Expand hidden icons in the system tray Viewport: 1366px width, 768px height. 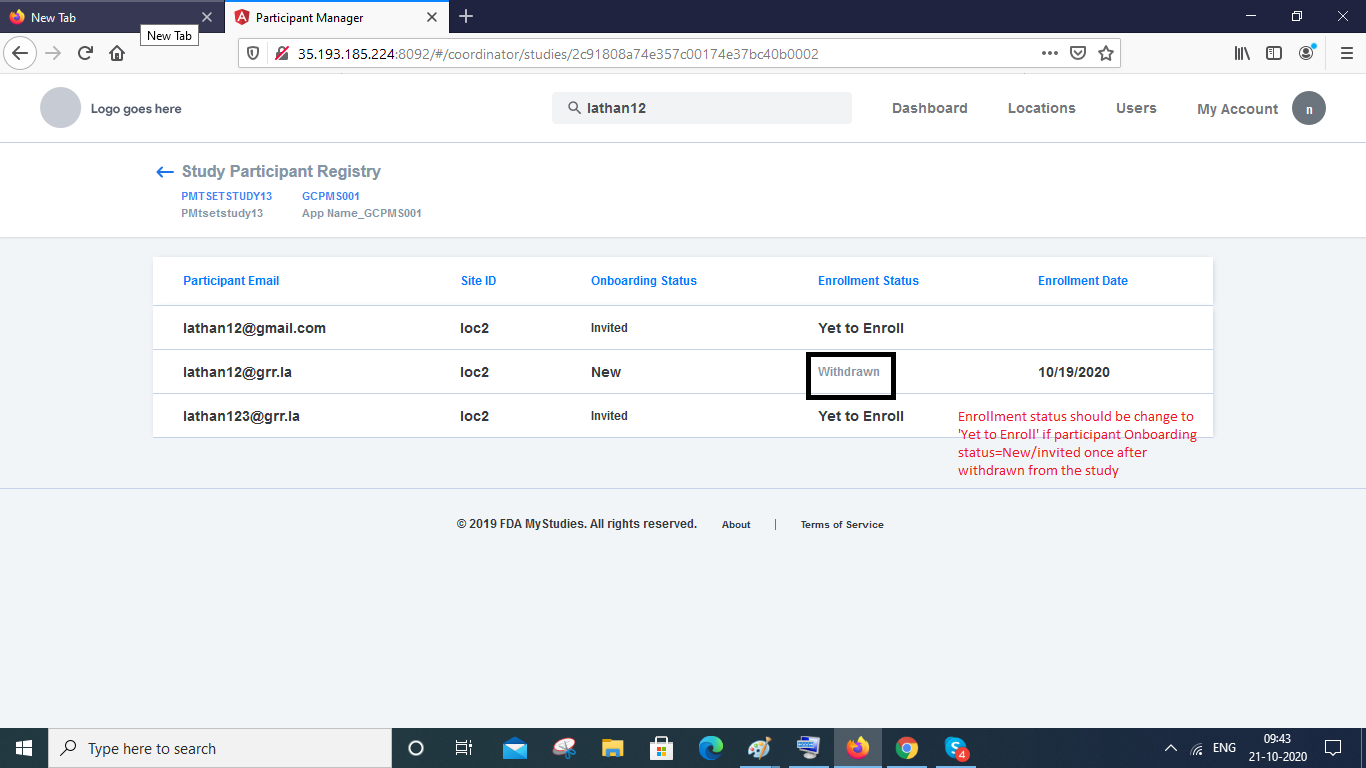pyautogui.click(x=1170, y=747)
